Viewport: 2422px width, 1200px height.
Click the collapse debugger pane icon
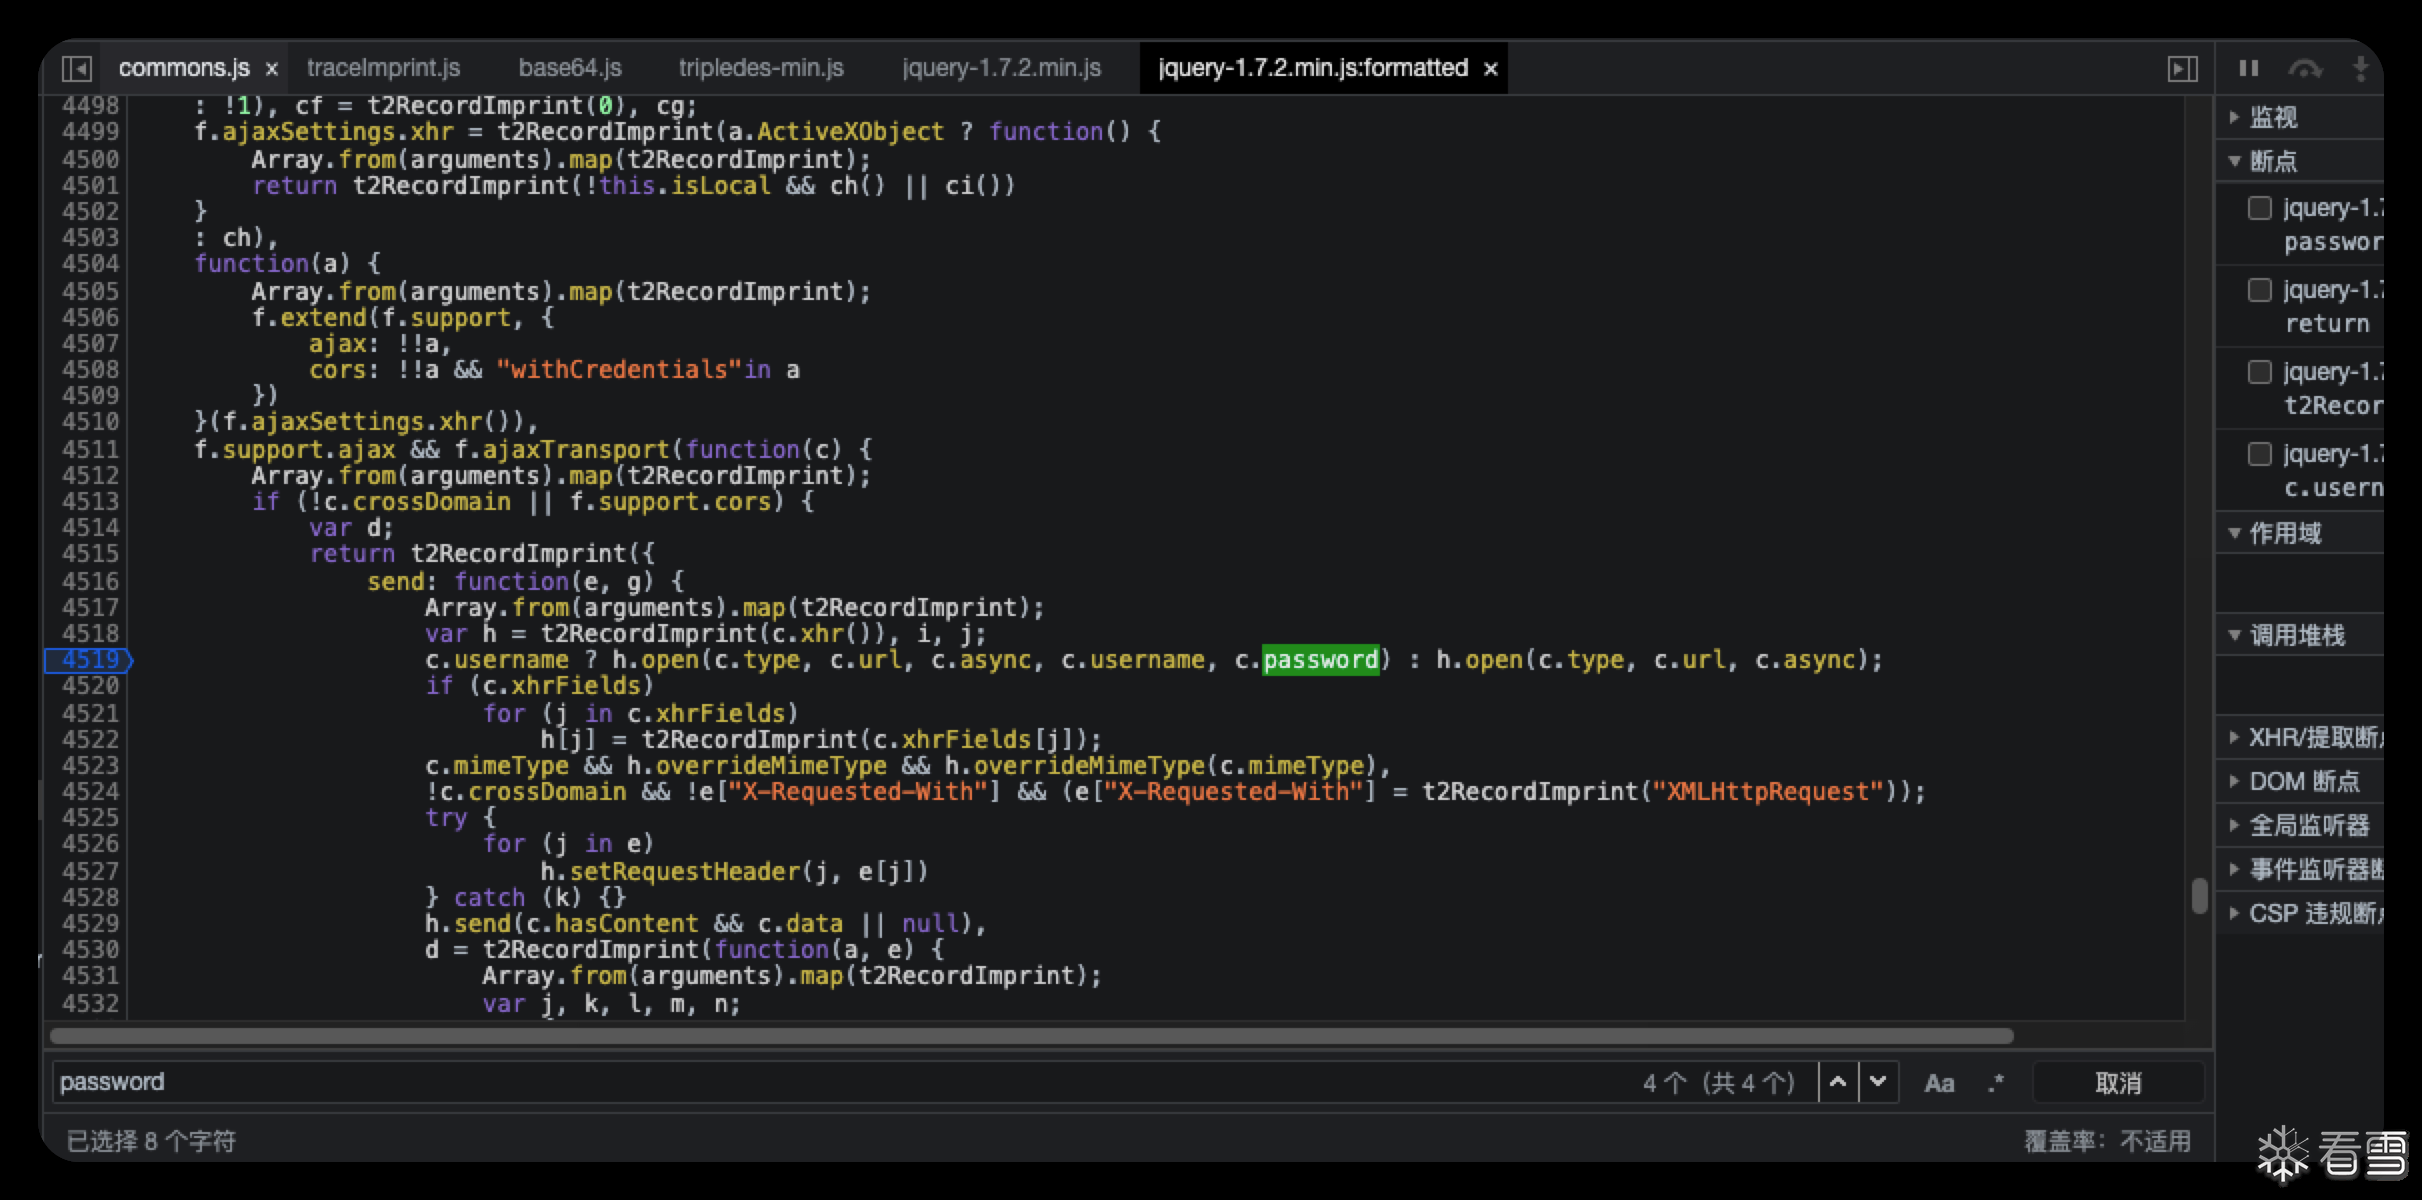2182,68
